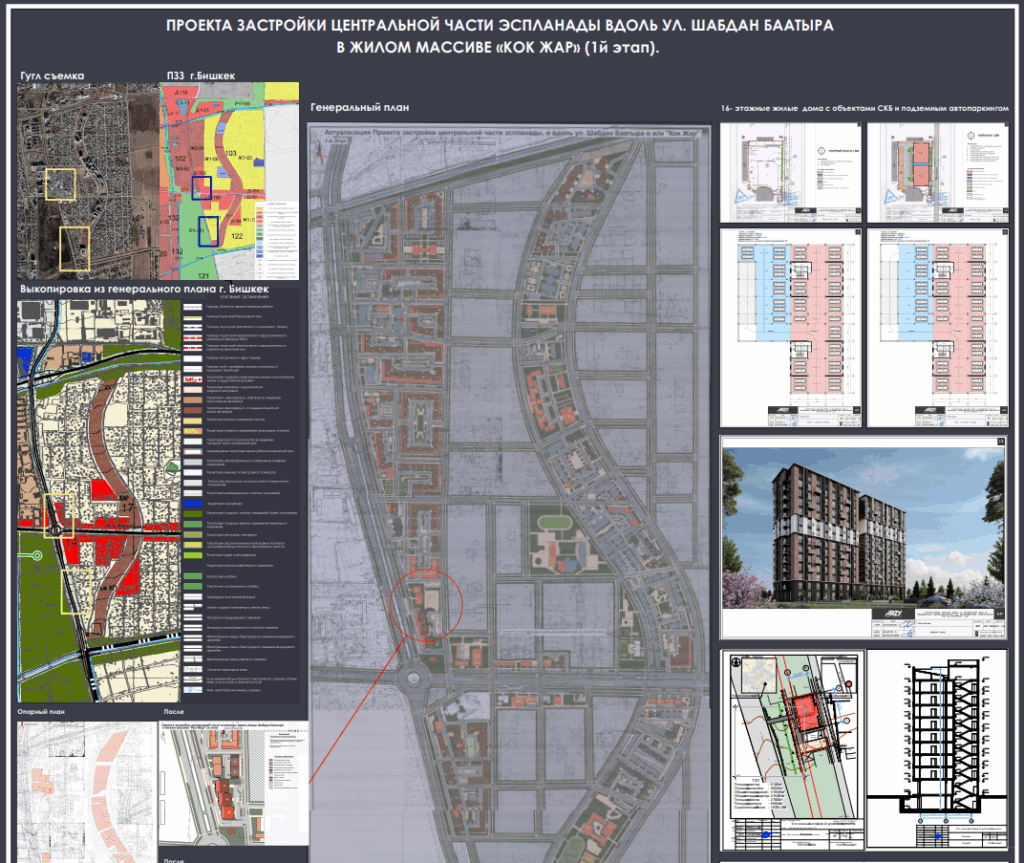Image resolution: width=1024 pixels, height=863 pixels.
Task: Click the 'После' site layout thumbnail
Action: (x=234, y=784)
